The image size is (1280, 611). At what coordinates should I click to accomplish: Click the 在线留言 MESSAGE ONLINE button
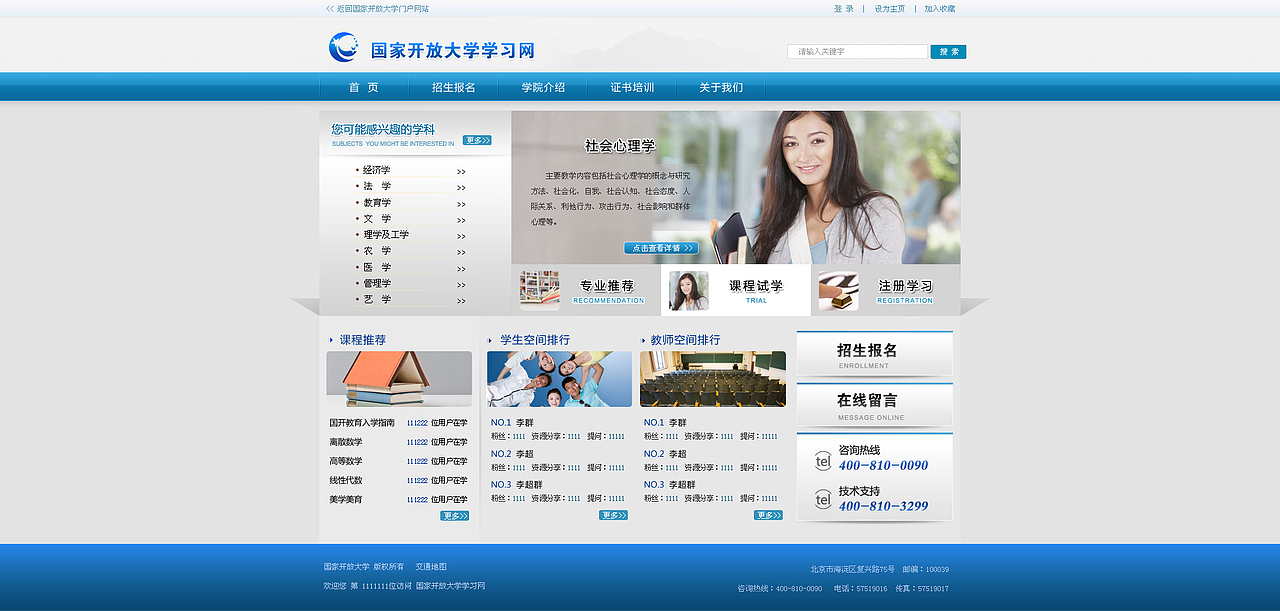click(874, 405)
